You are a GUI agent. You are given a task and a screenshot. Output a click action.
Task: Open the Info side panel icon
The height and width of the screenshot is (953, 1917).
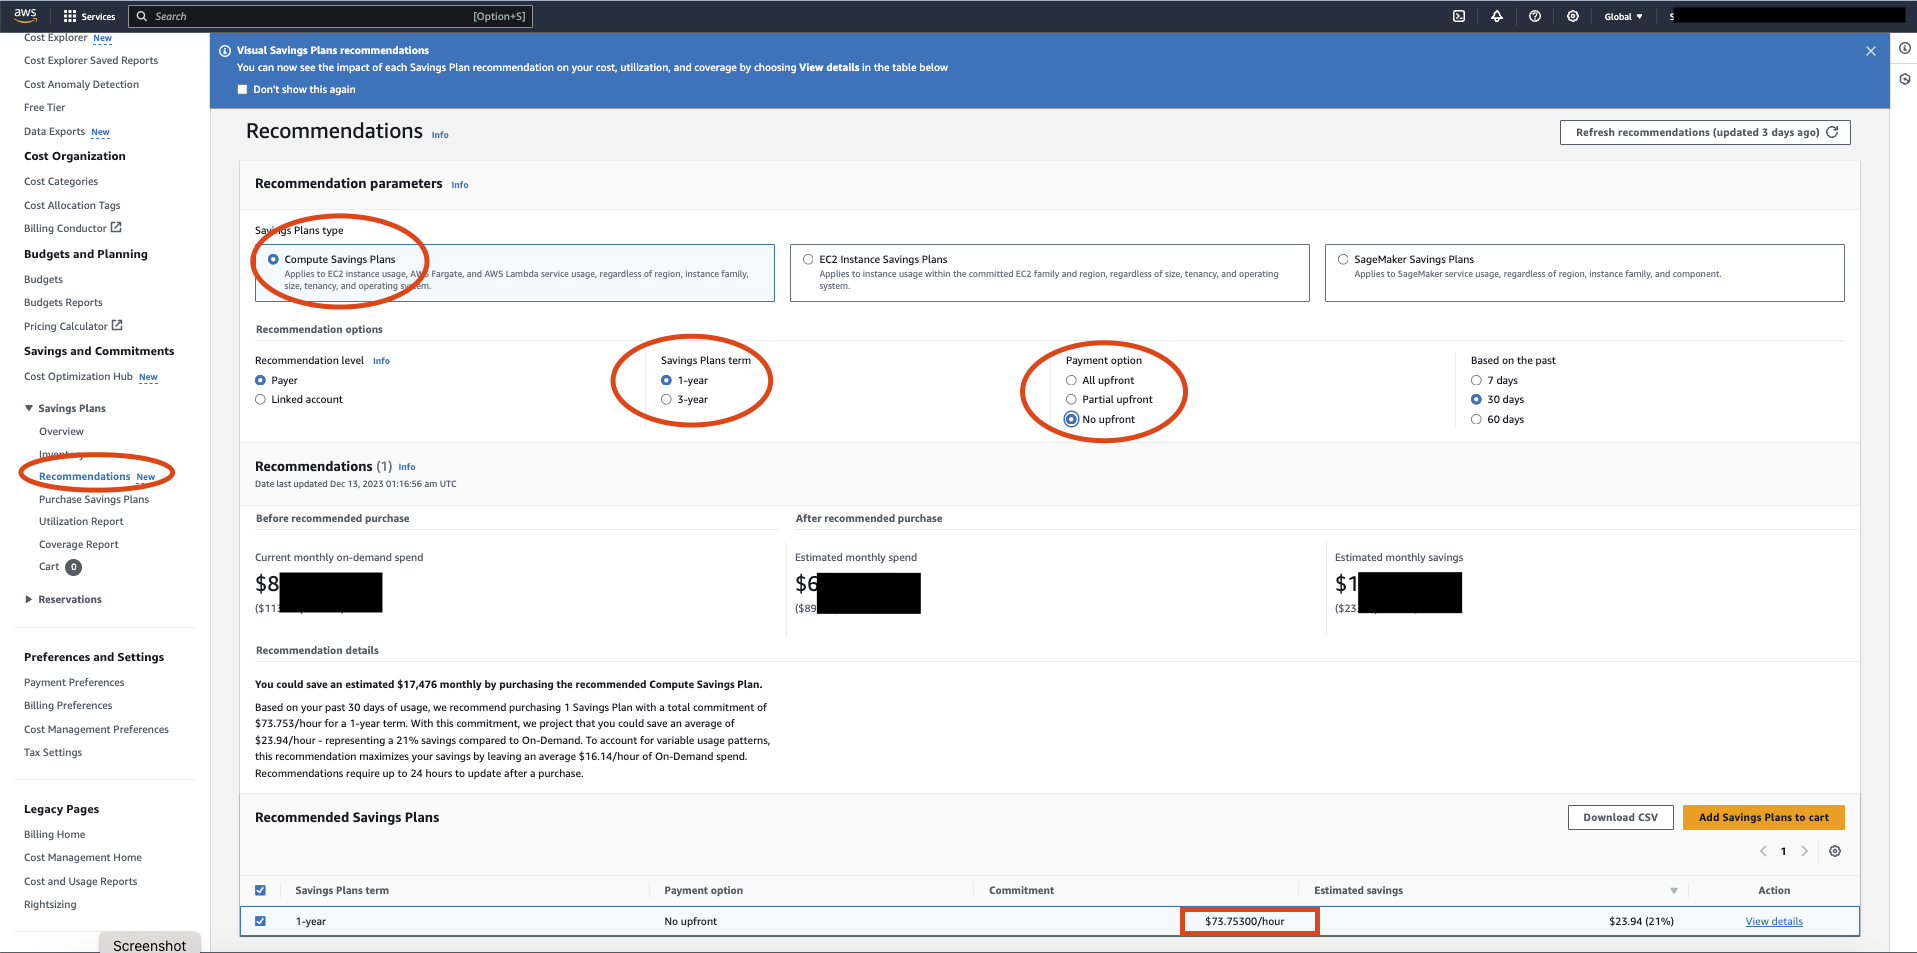[x=1903, y=48]
